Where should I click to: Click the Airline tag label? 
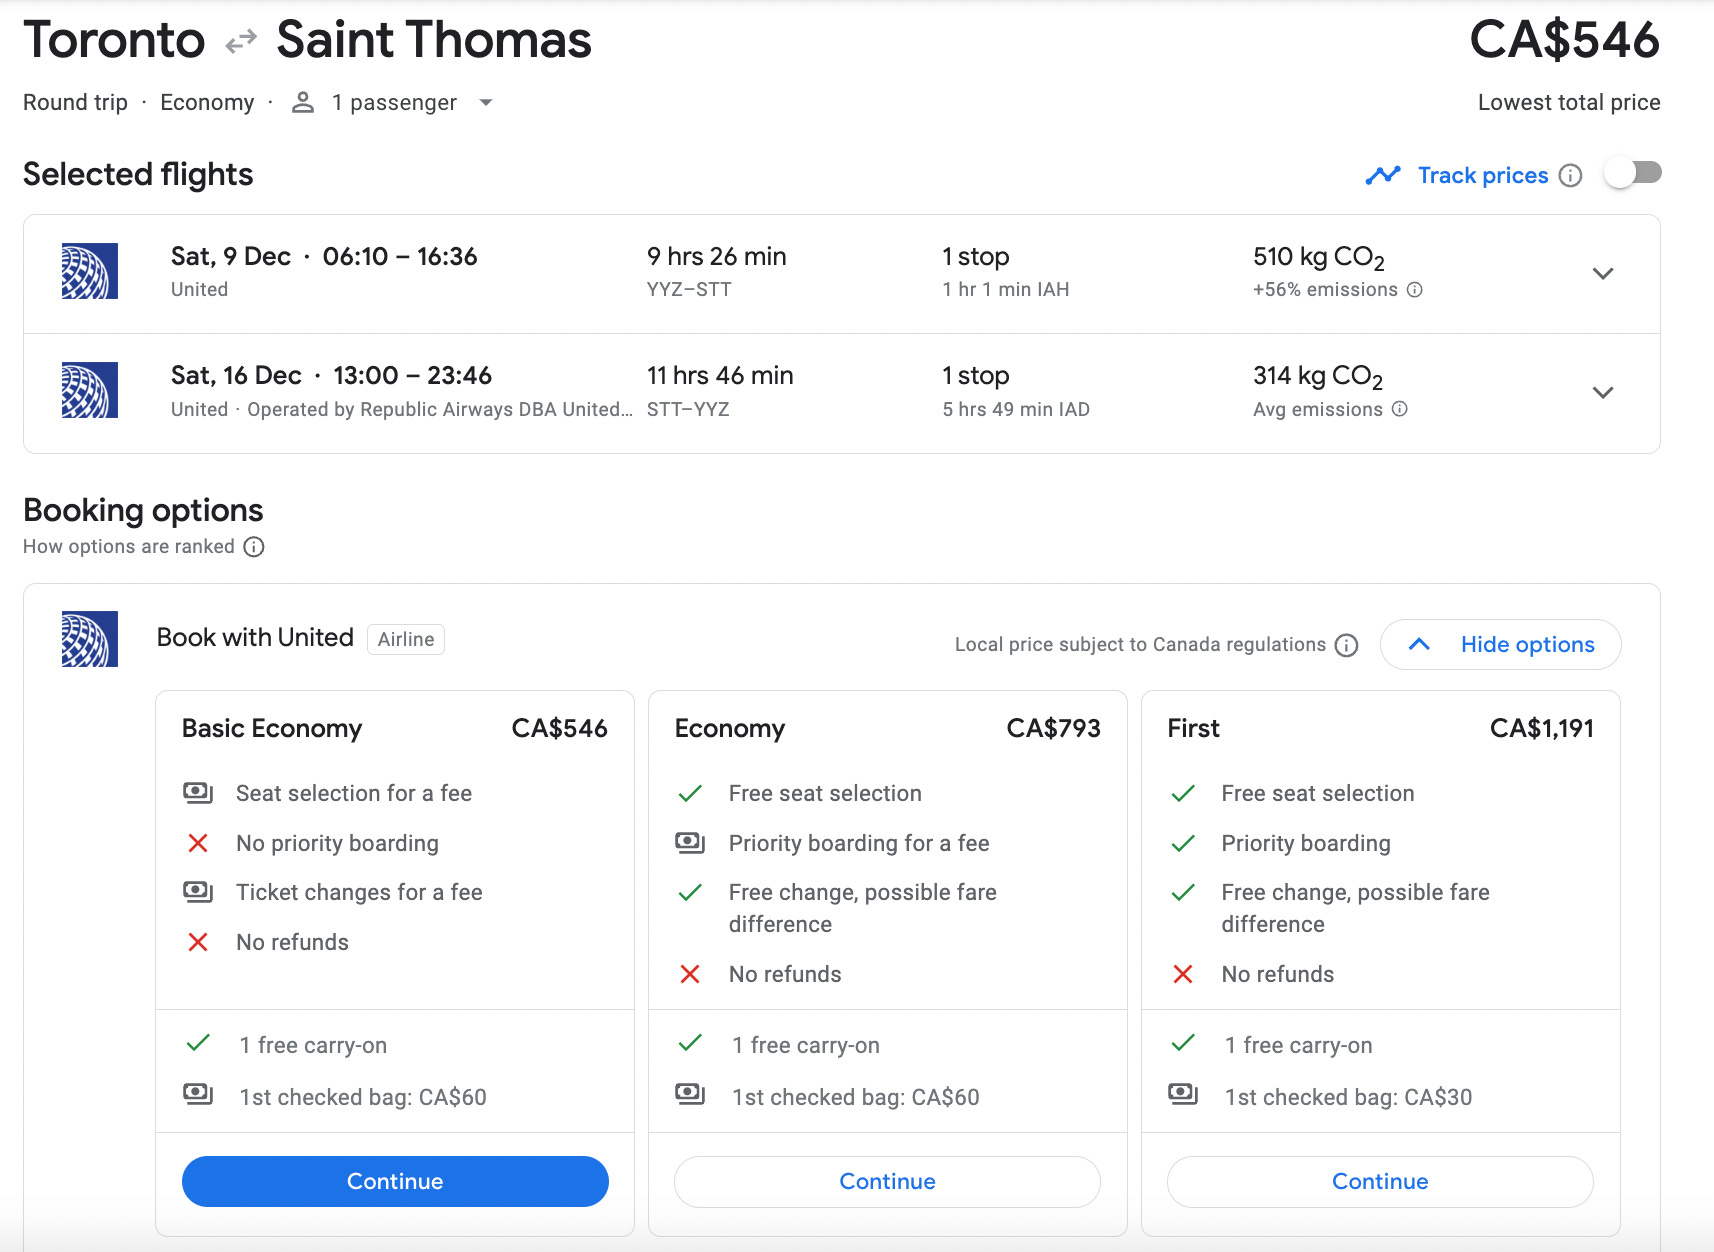406,639
